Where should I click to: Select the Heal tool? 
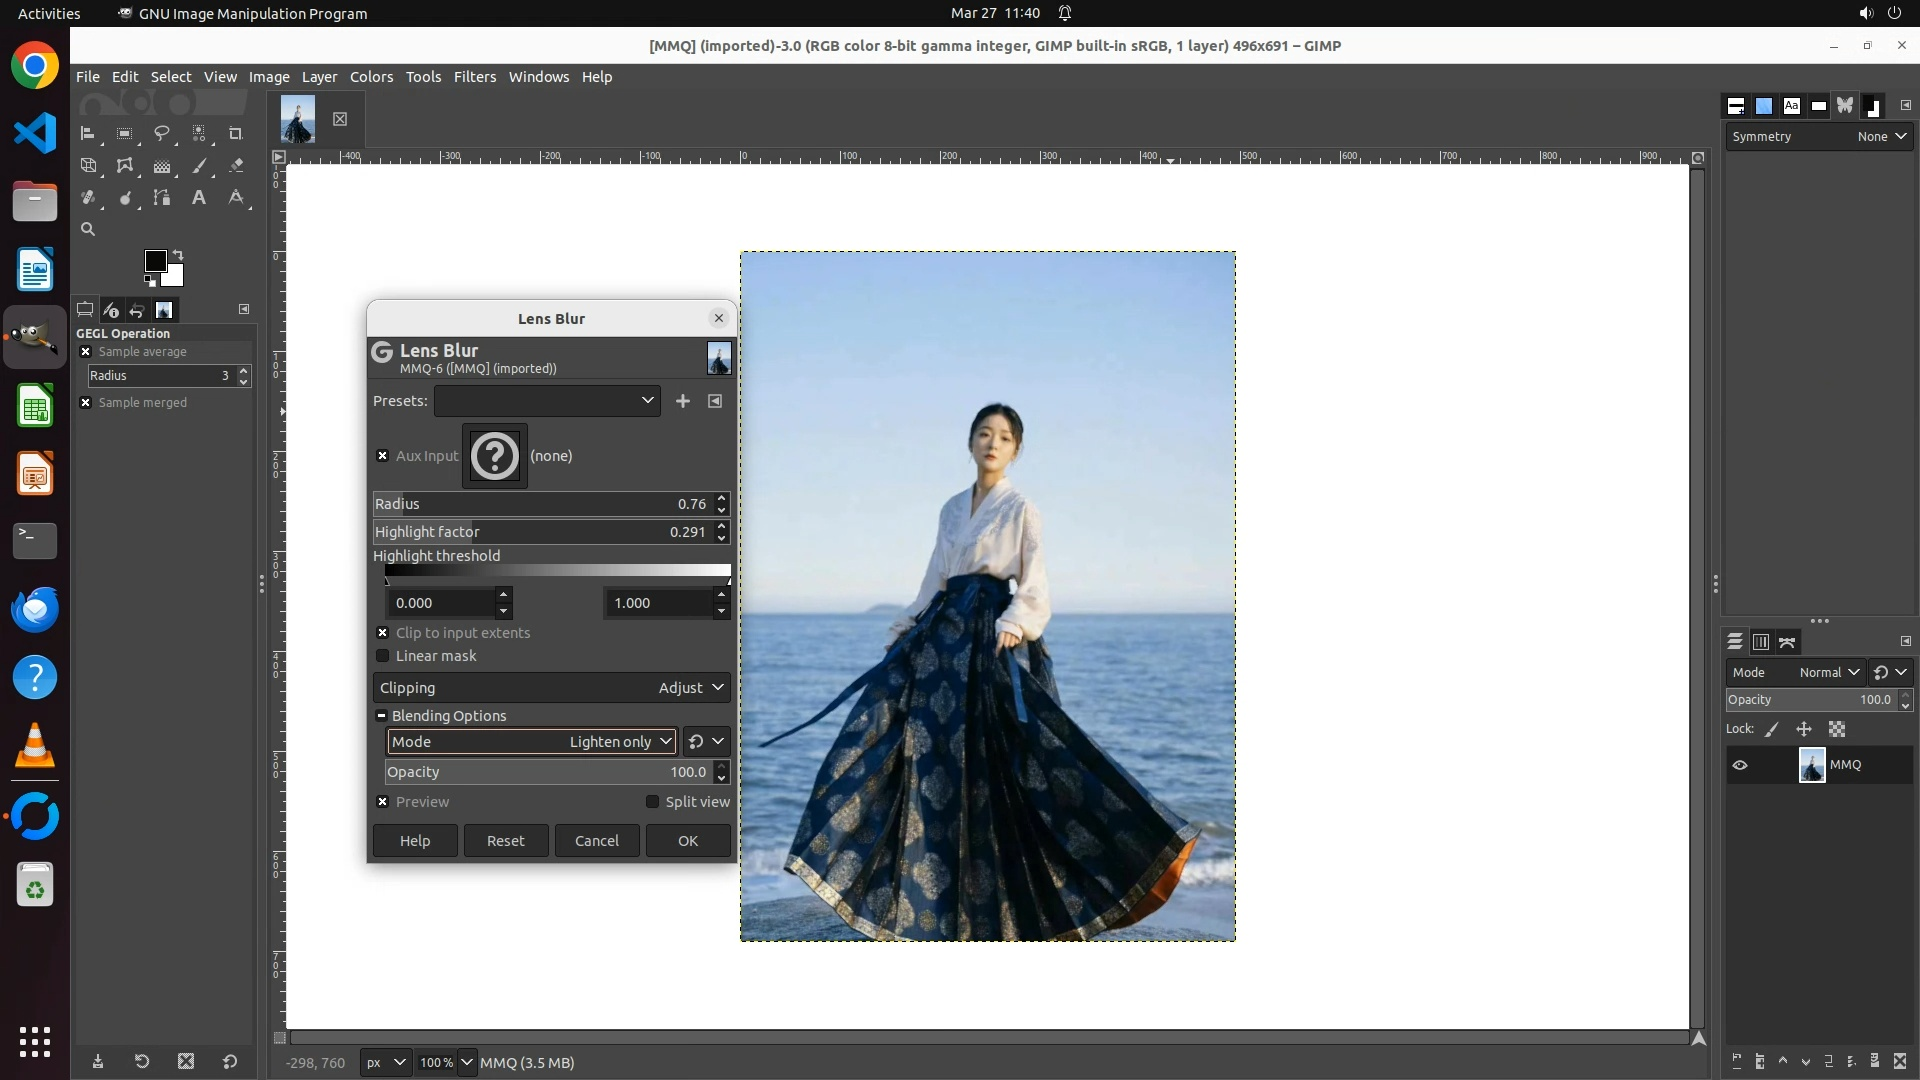point(88,198)
